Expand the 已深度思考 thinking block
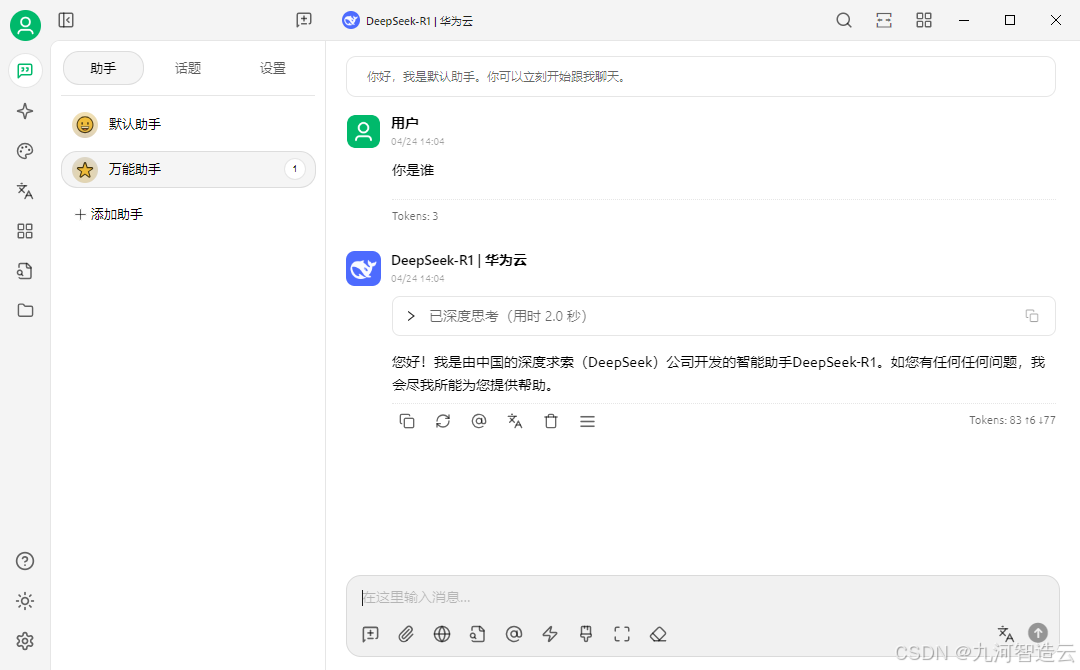The width and height of the screenshot is (1080, 670). pyautogui.click(x=723, y=316)
